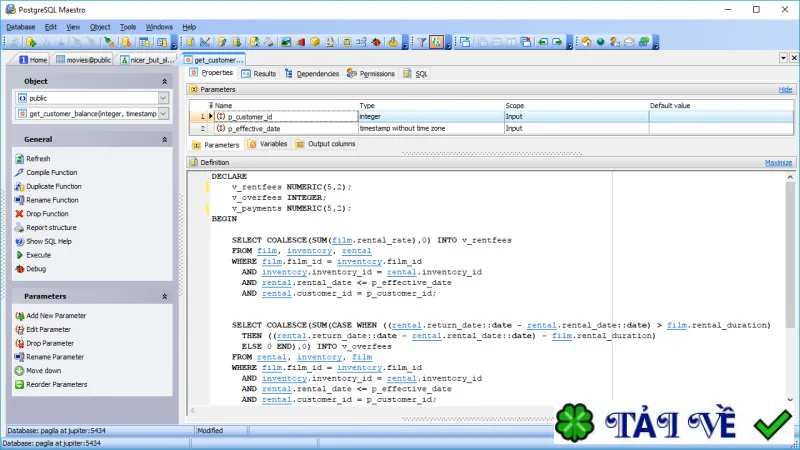Open overflow arrow of the rightmost toolbar

[x=656, y=43]
